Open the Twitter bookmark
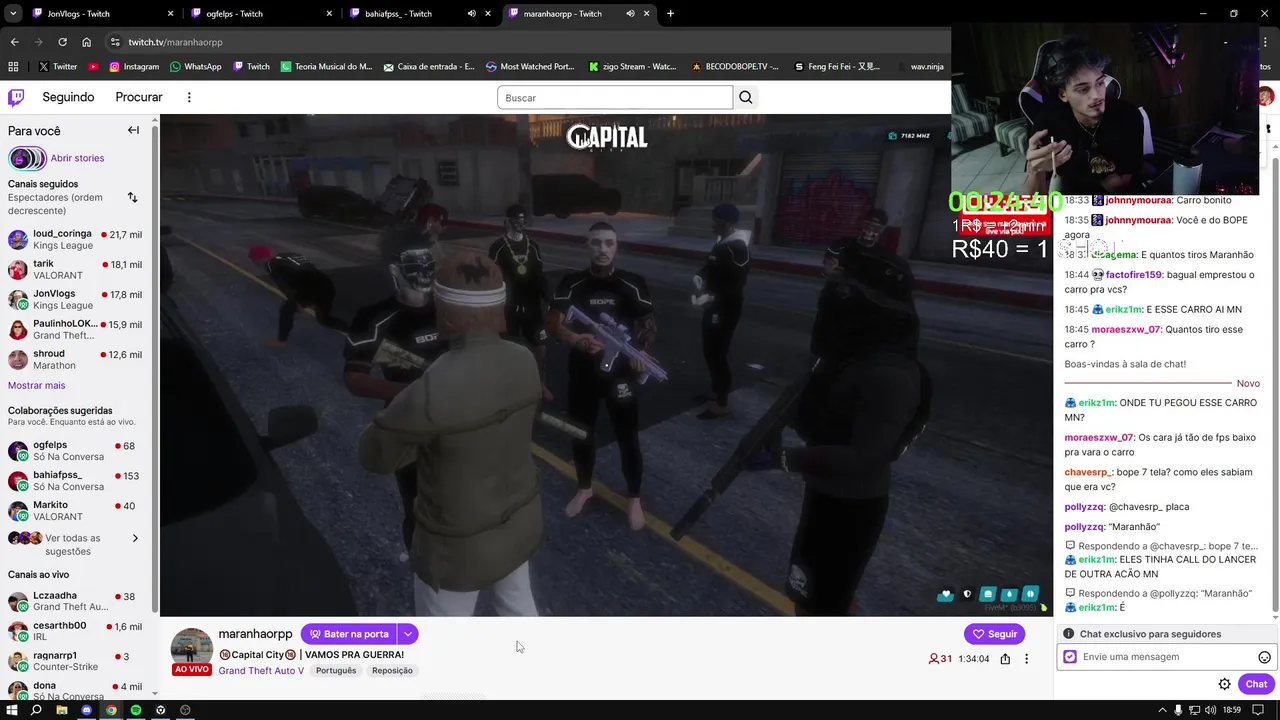The height and width of the screenshot is (720, 1280). (58, 67)
